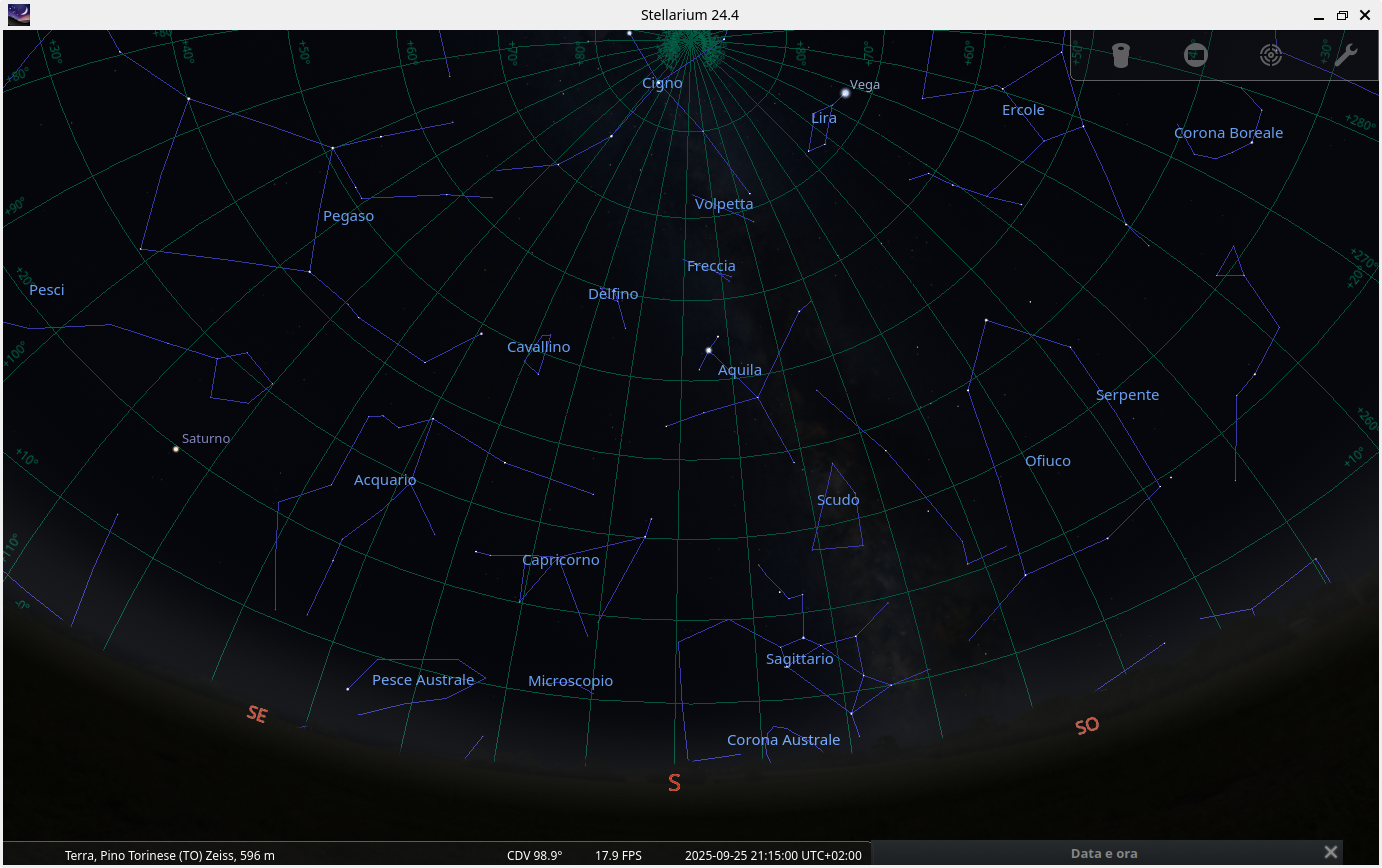Select the bright star Vega

point(845,92)
